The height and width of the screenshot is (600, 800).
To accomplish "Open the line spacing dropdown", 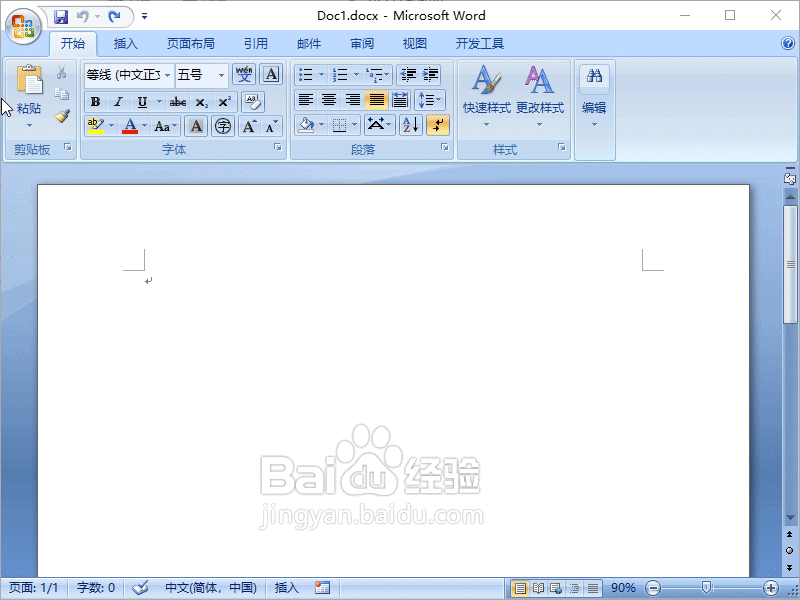I will 430,99.
